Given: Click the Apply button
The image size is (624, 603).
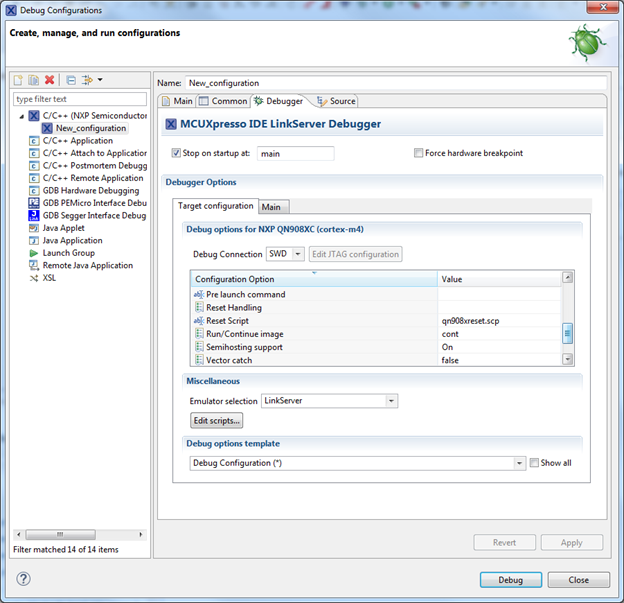Looking at the screenshot, I should click(x=571, y=543).
